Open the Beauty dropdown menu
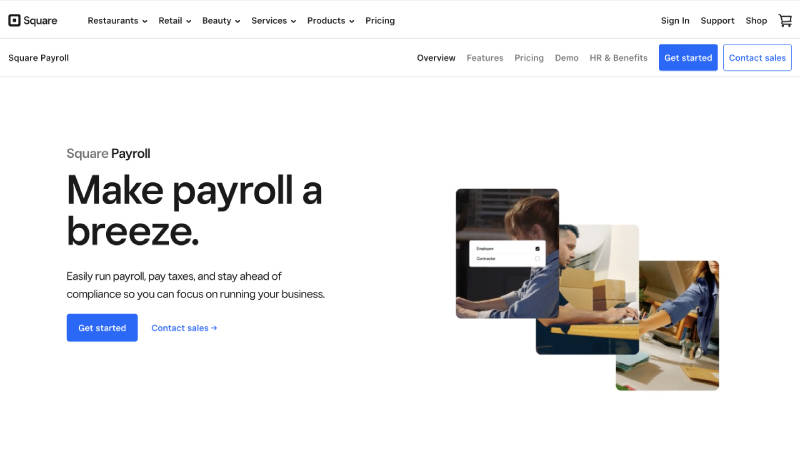Viewport: 800px width, 452px height. (221, 20)
